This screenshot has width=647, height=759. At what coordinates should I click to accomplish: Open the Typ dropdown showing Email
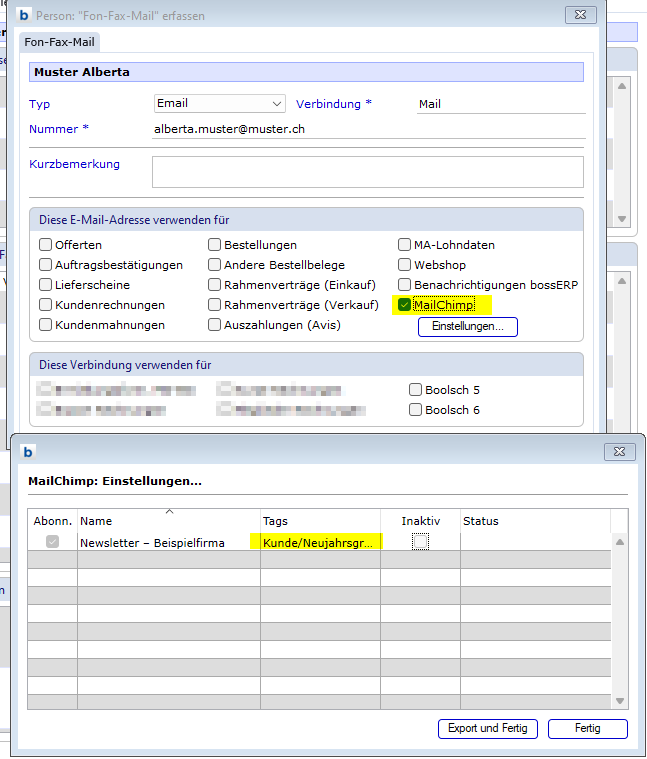click(220, 103)
